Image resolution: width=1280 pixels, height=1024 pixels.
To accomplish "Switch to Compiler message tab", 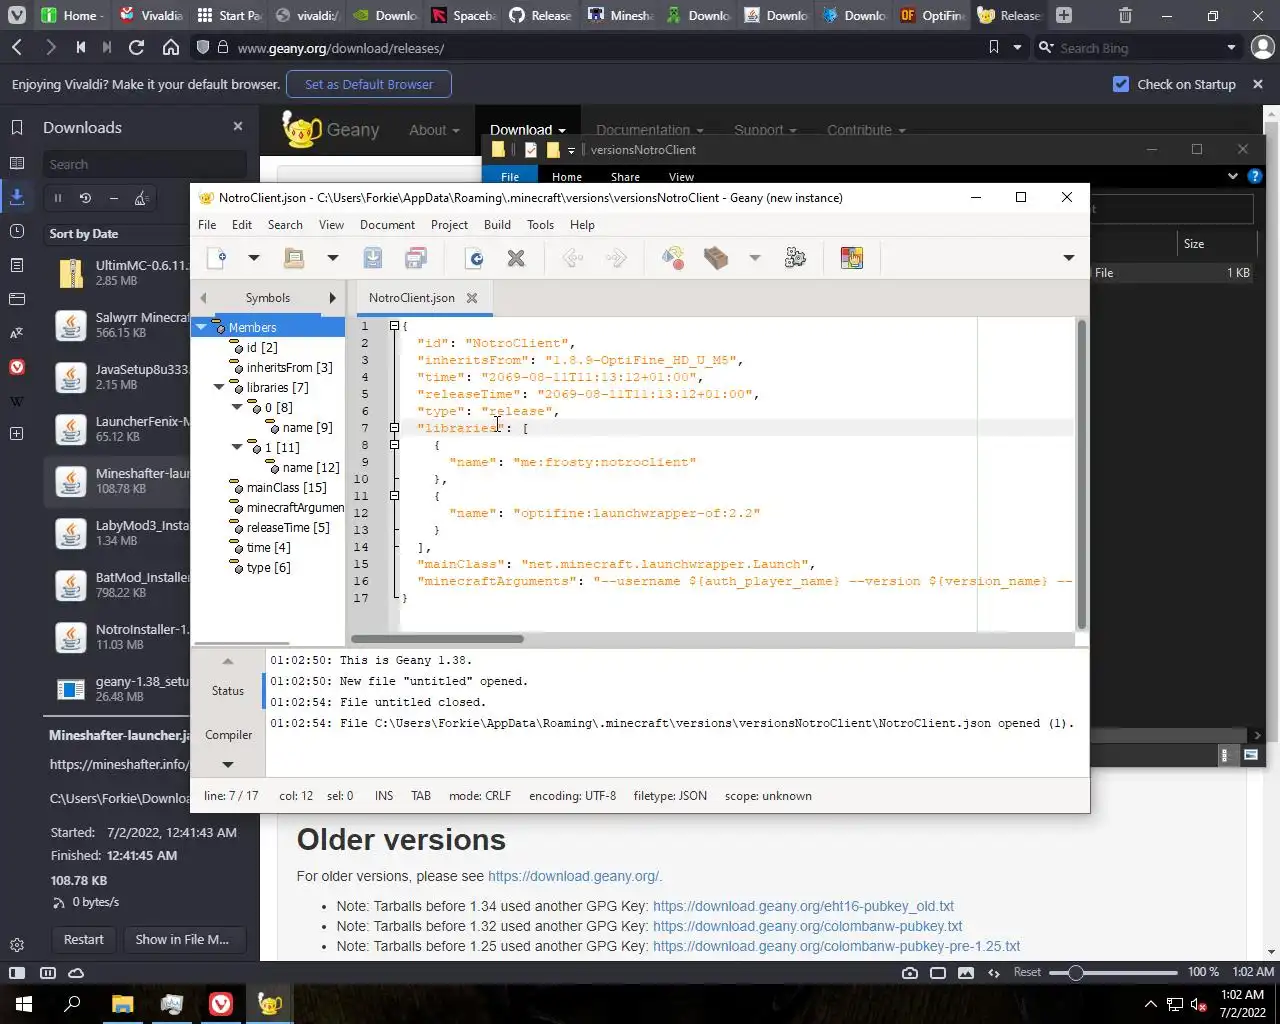I will [228, 735].
